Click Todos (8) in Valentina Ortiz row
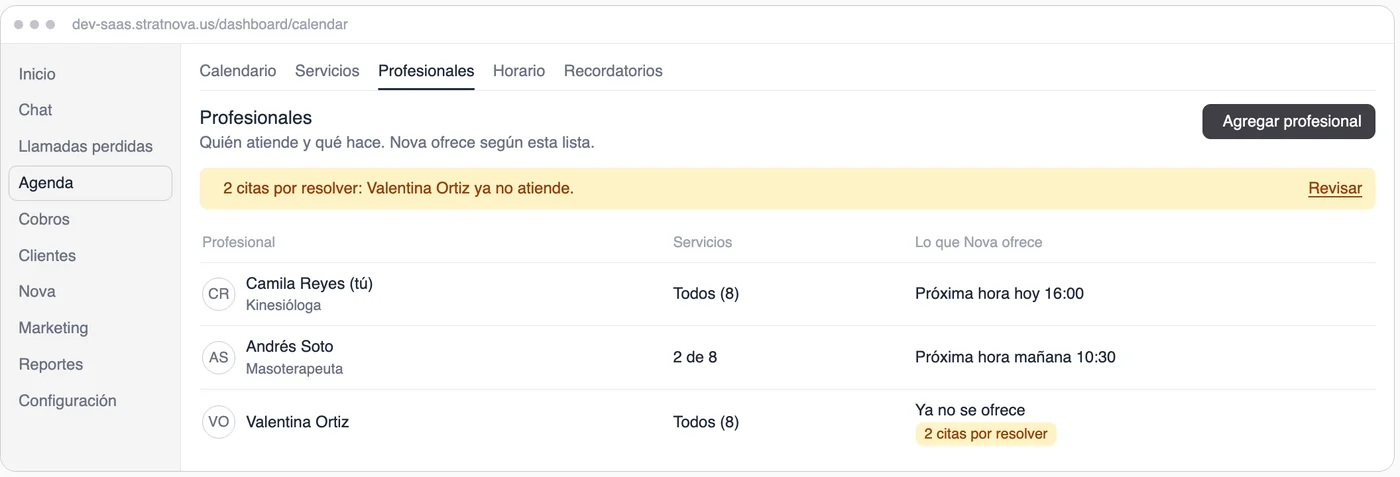Screen dimensions: 1400x477 pyautogui.click(x=706, y=421)
